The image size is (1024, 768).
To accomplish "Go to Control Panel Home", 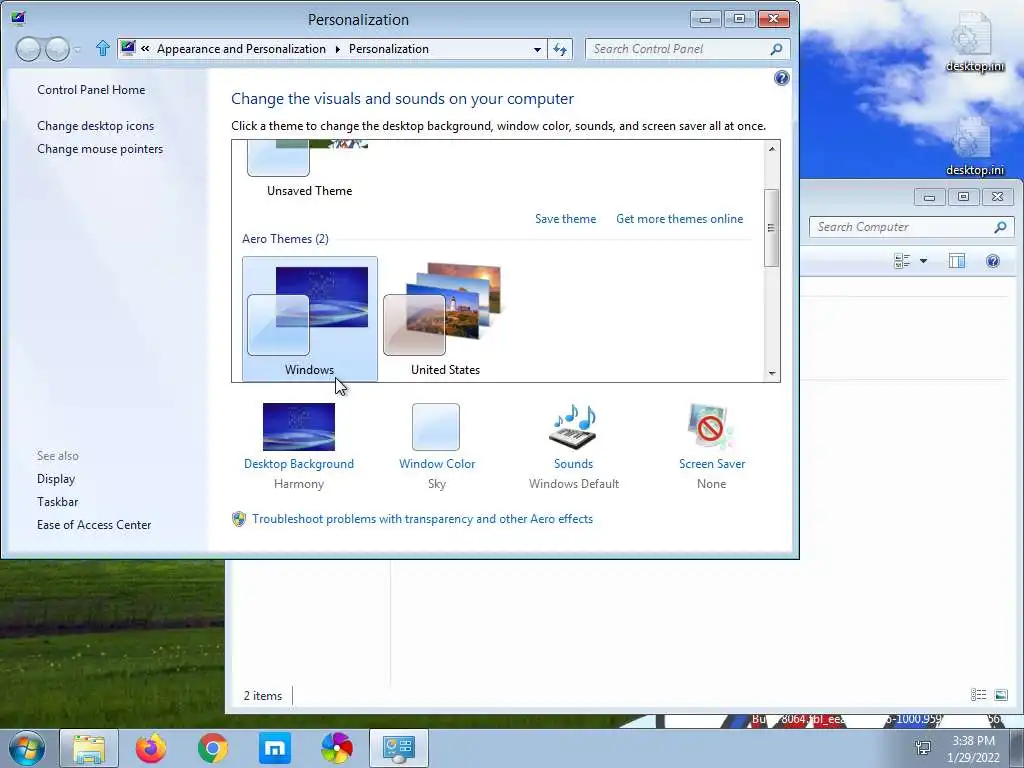I will (x=91, y=89).
